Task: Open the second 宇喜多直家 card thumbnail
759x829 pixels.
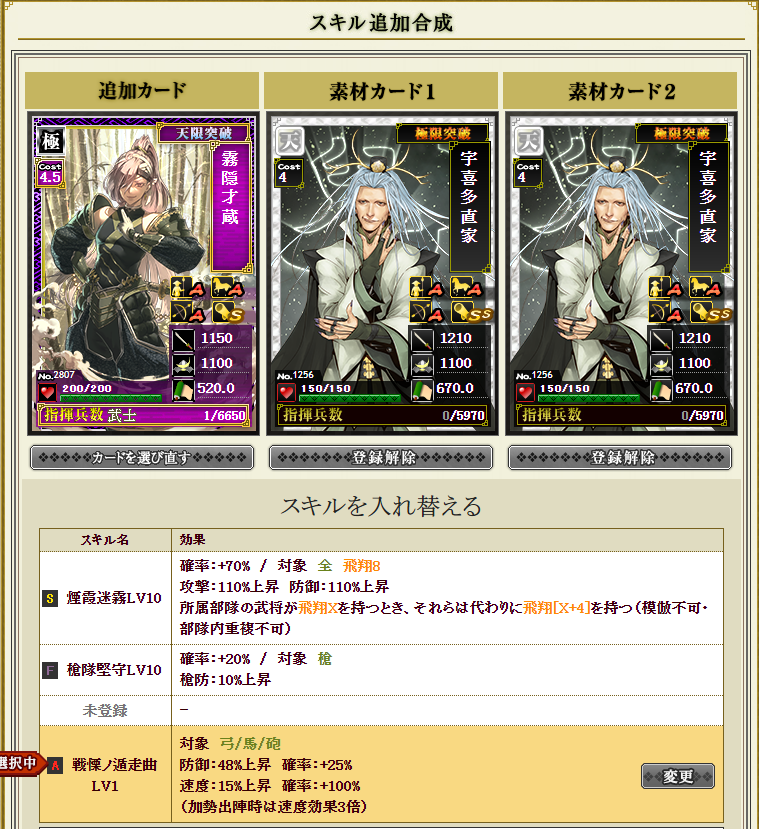Action: coord(621,273)
